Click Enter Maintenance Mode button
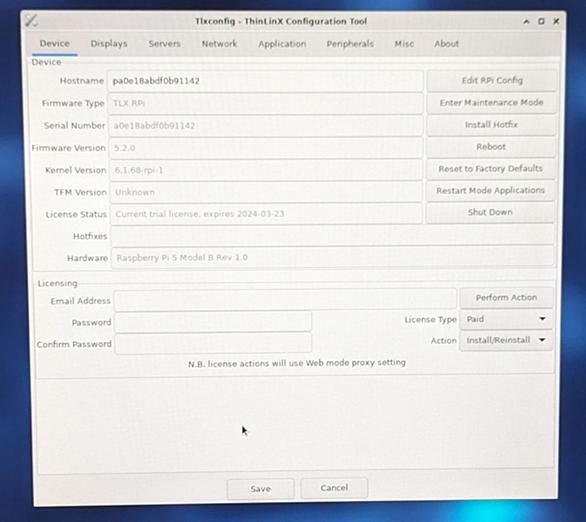The height and width of the screenshot is (522, 586). 491,102
